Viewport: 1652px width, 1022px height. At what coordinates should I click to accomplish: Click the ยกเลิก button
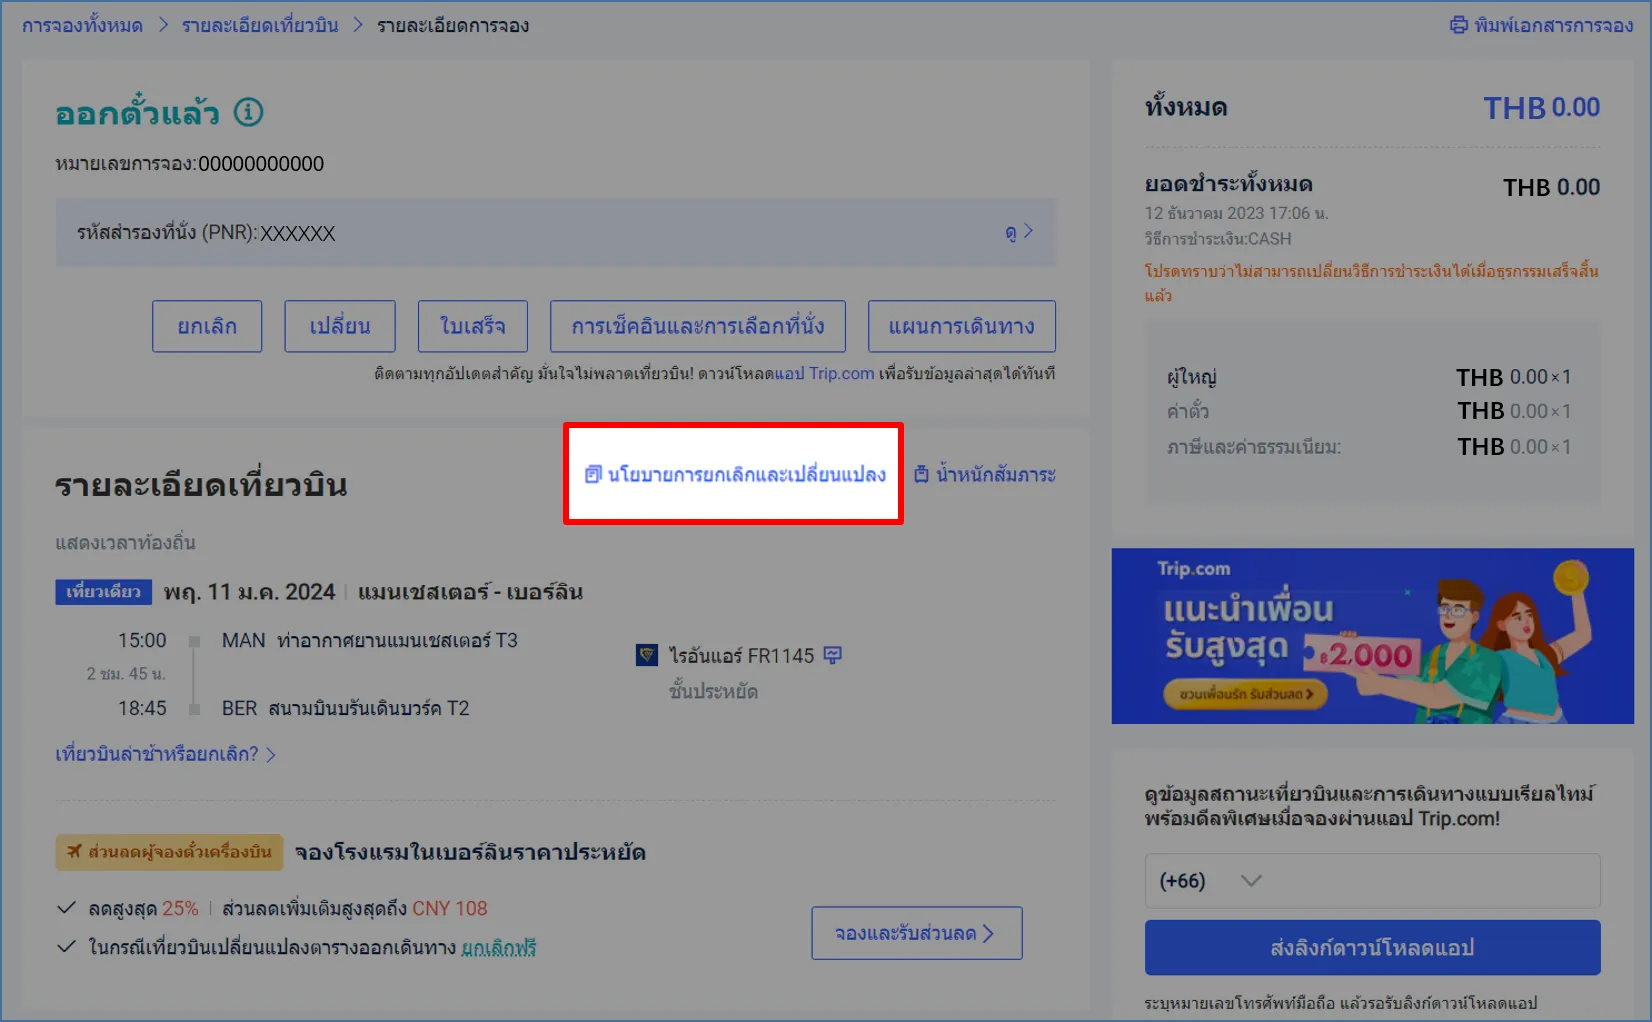pos(206,326)
